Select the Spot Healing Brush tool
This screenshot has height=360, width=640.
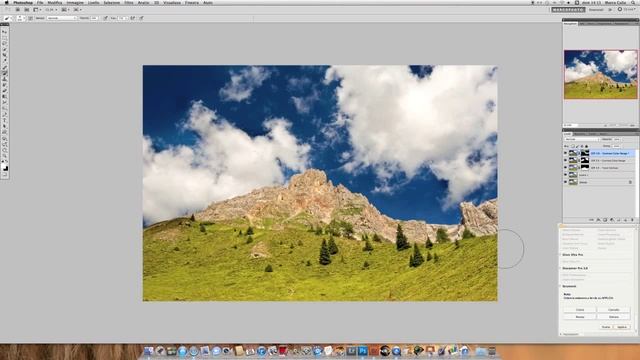pyautogui.click(x=4, y=67)
